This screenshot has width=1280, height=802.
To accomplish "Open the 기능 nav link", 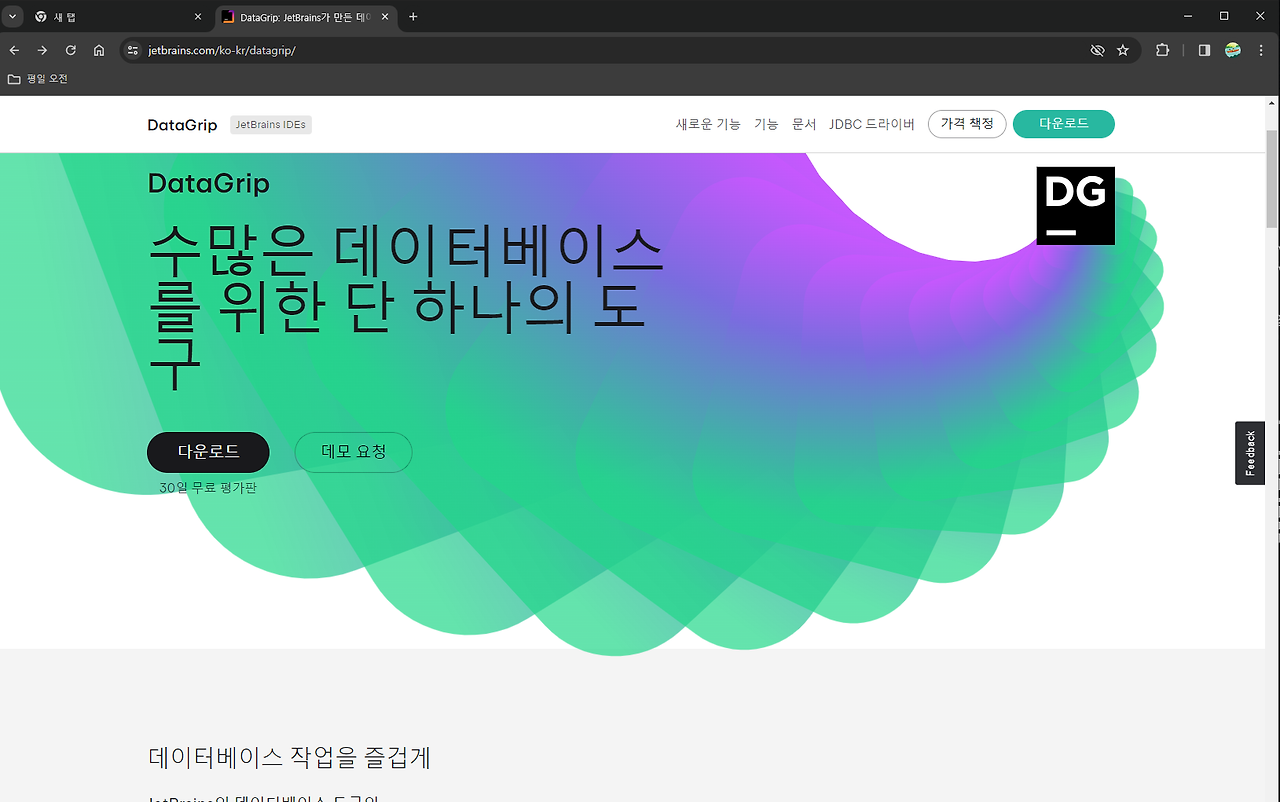I will pos(766,124).
